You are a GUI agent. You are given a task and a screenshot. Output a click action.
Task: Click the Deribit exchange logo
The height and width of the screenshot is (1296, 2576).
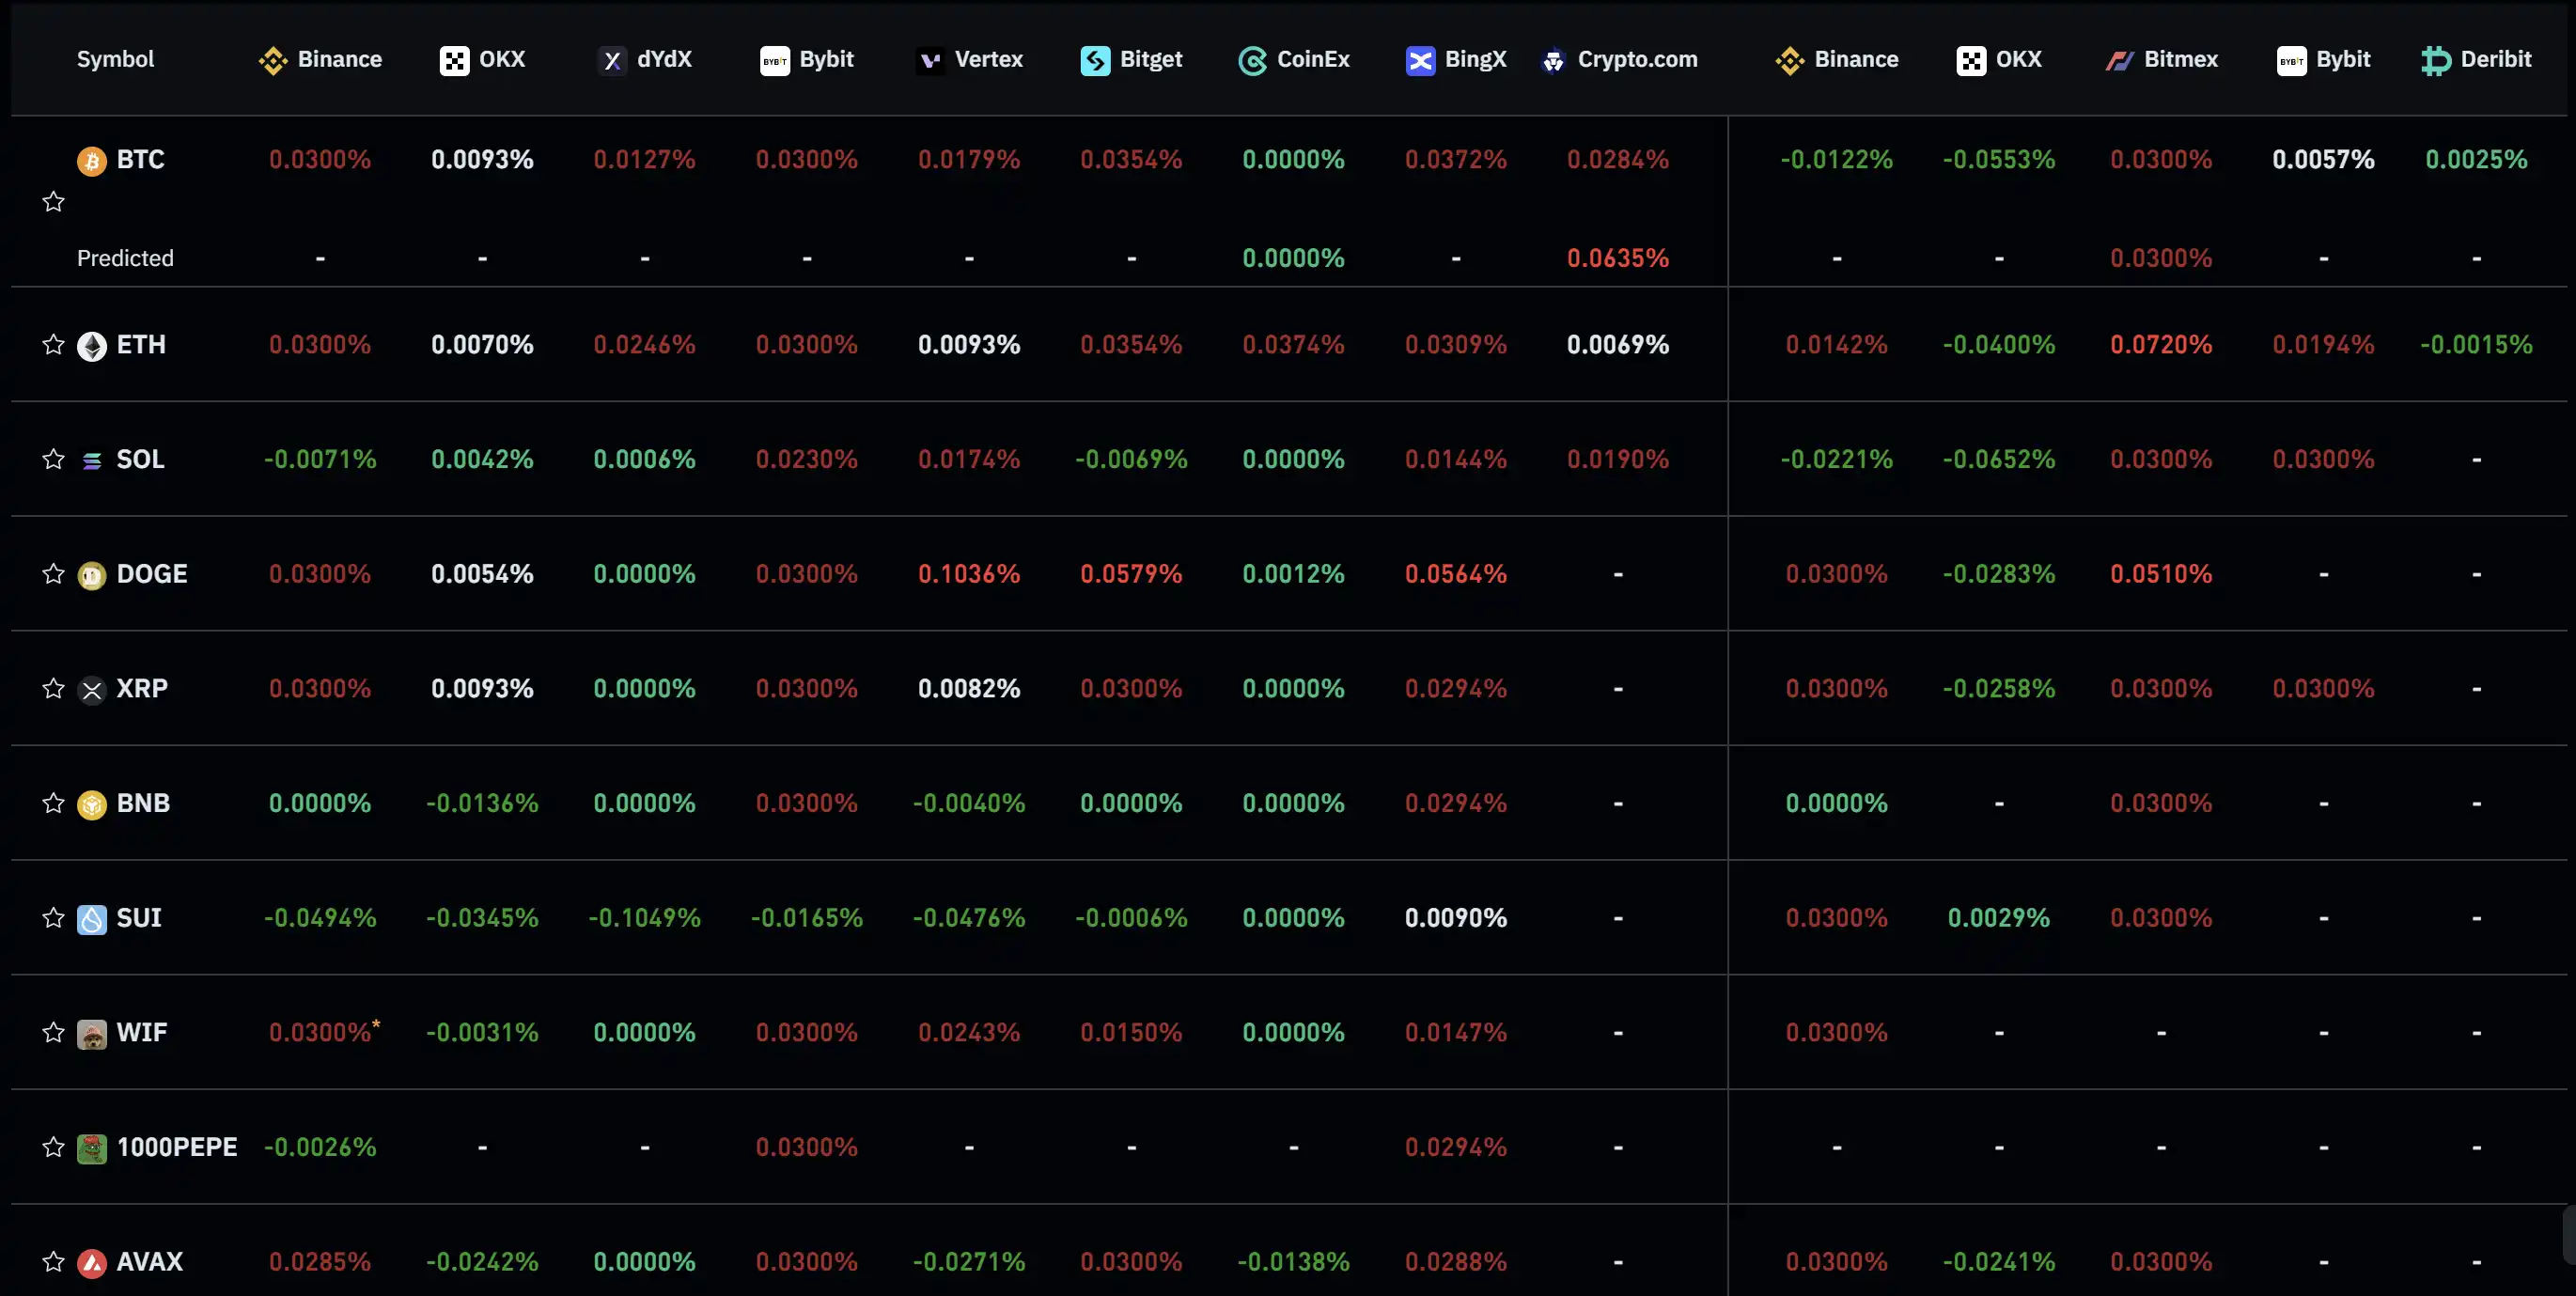2436,61
